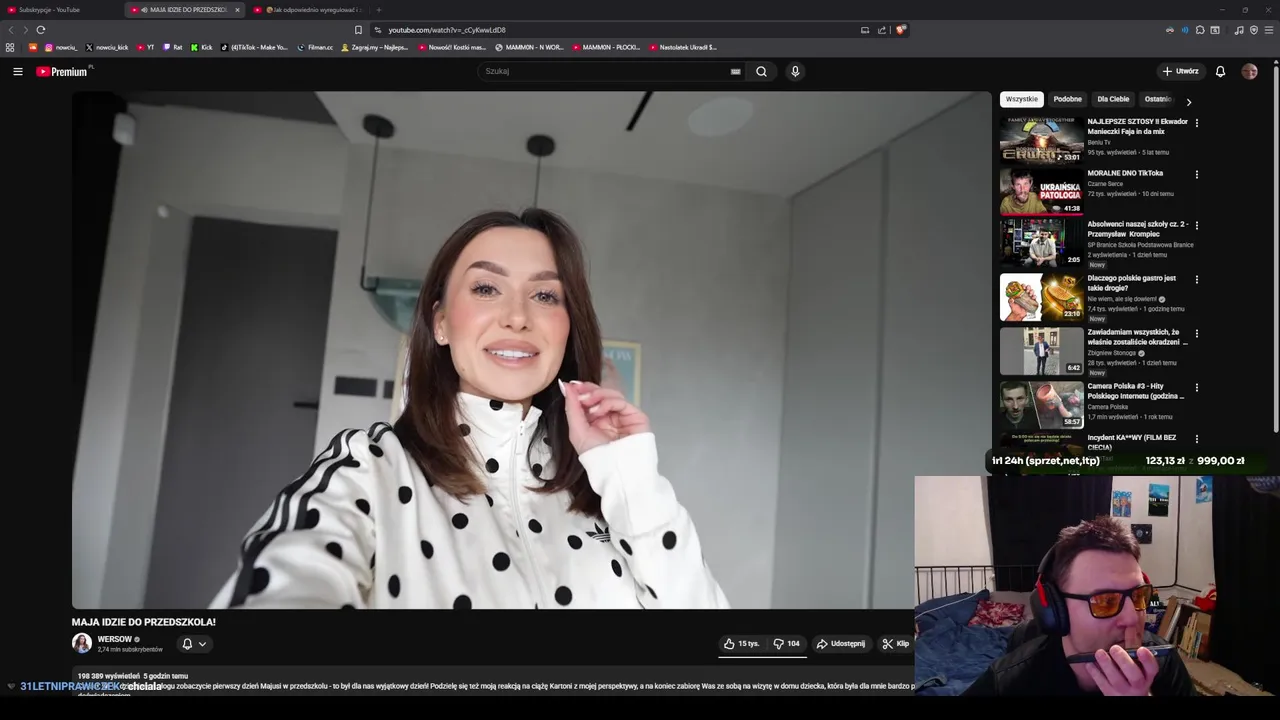
Task: Open Zawiadamiam wszystkich video title
Action: [1137, 337]
